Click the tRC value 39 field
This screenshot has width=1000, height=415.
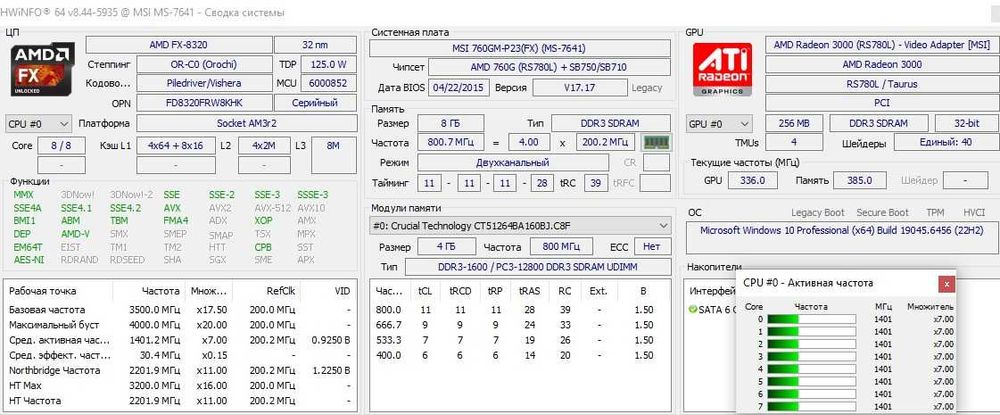(596, 183)
